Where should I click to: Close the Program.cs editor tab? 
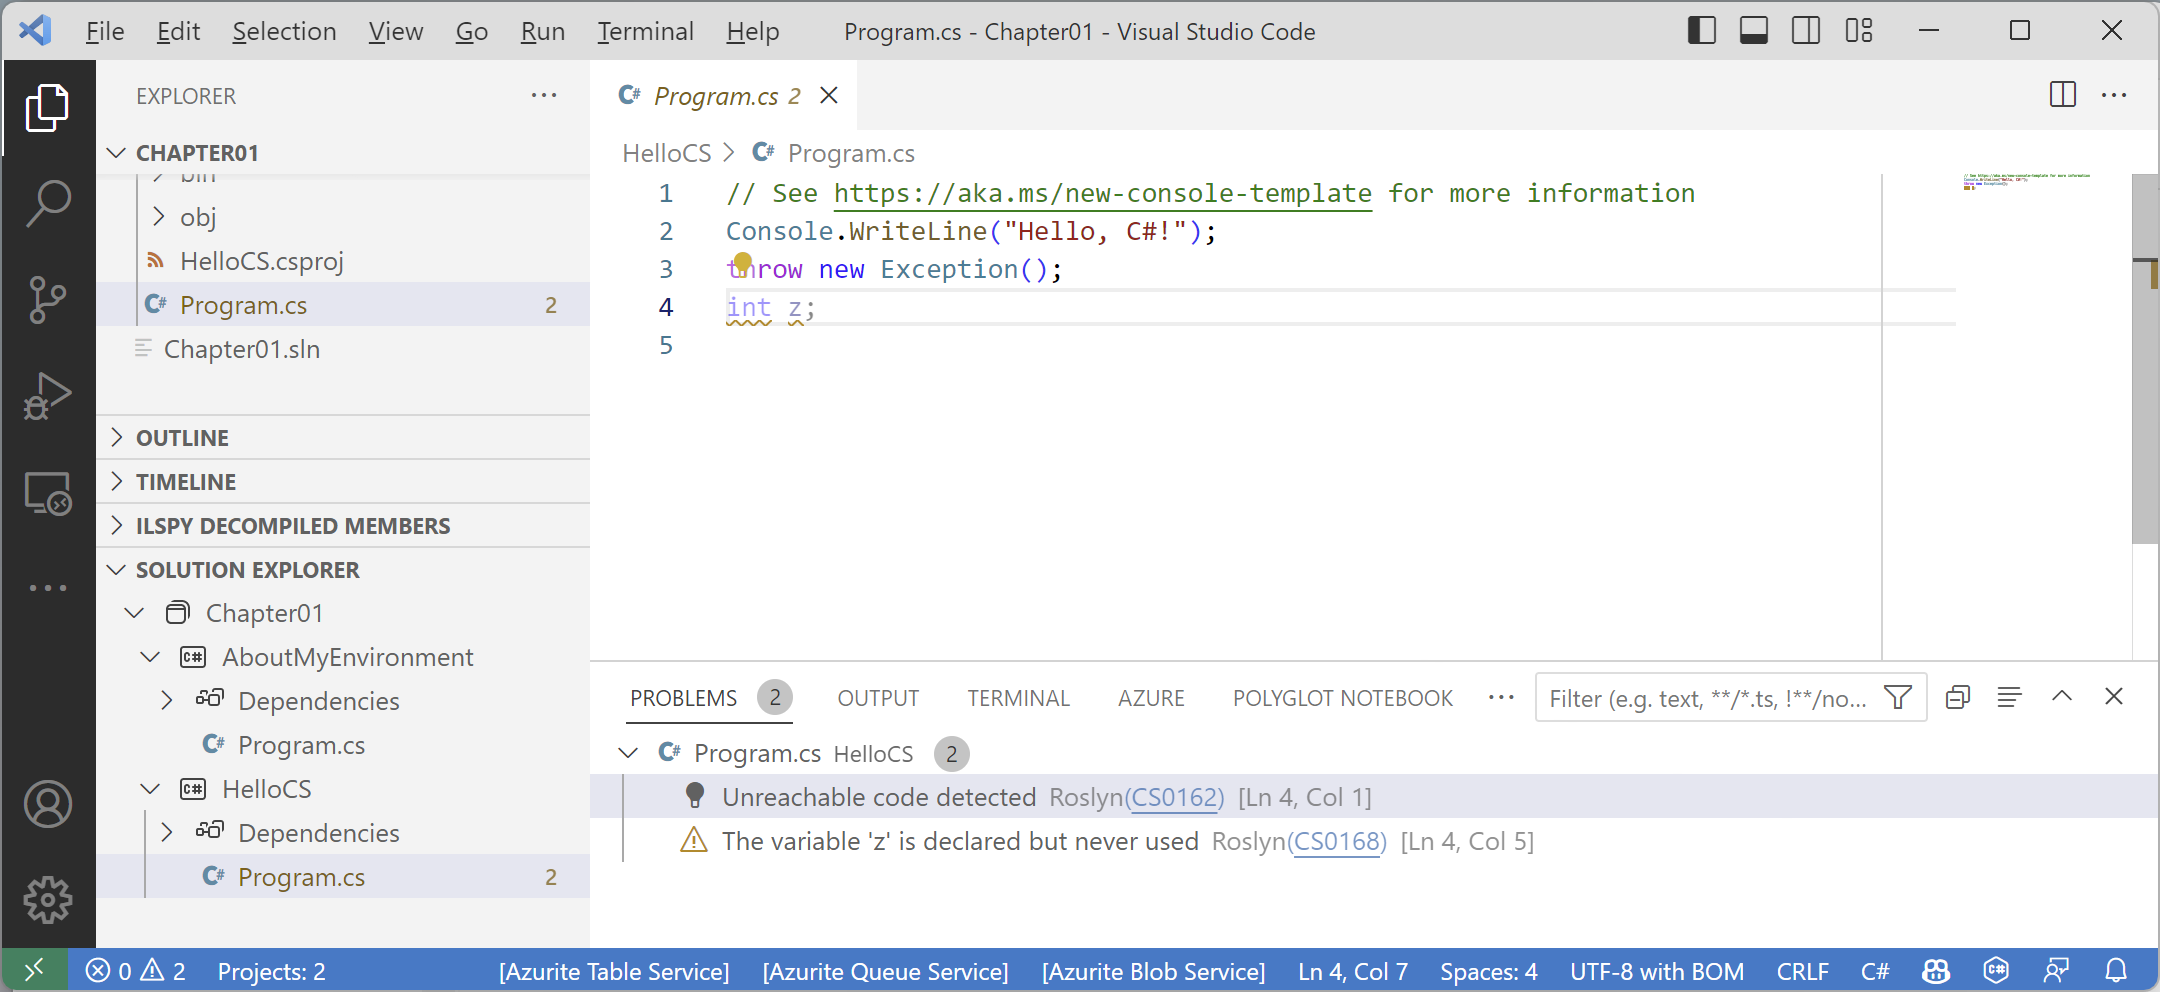click(x=829, y=95)
